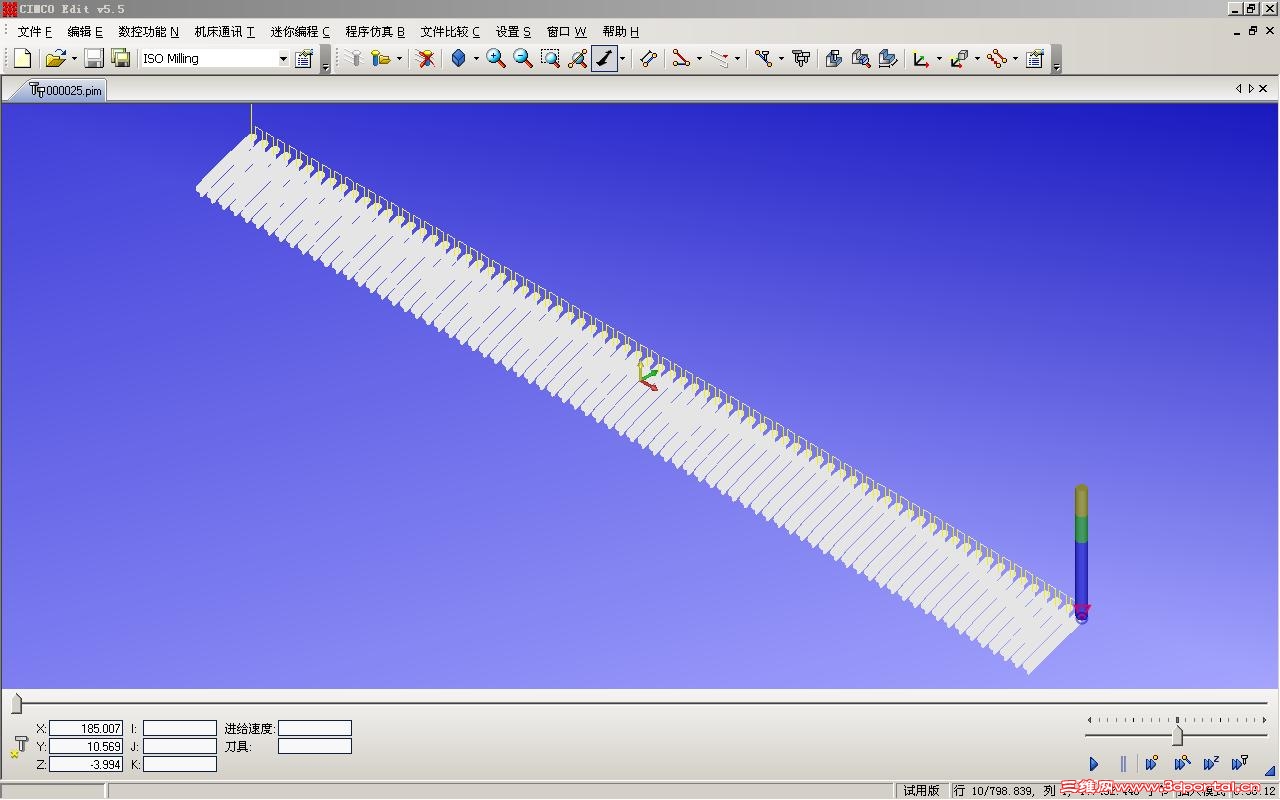Save the file with the floppy disk icon
This screenshot has width=1280, height=800.
point(94,58)
